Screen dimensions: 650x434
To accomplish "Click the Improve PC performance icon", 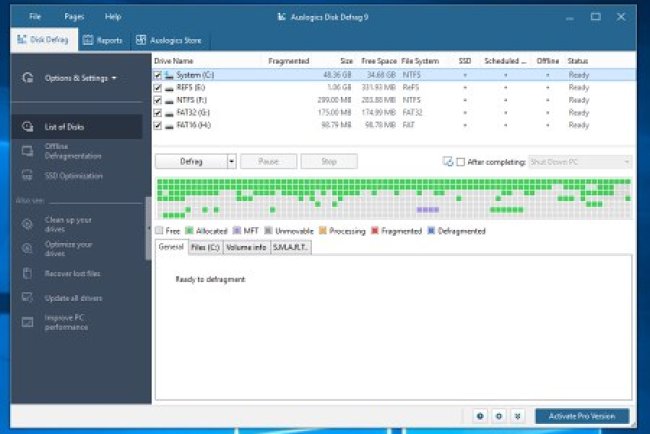I will pos(28,322).
